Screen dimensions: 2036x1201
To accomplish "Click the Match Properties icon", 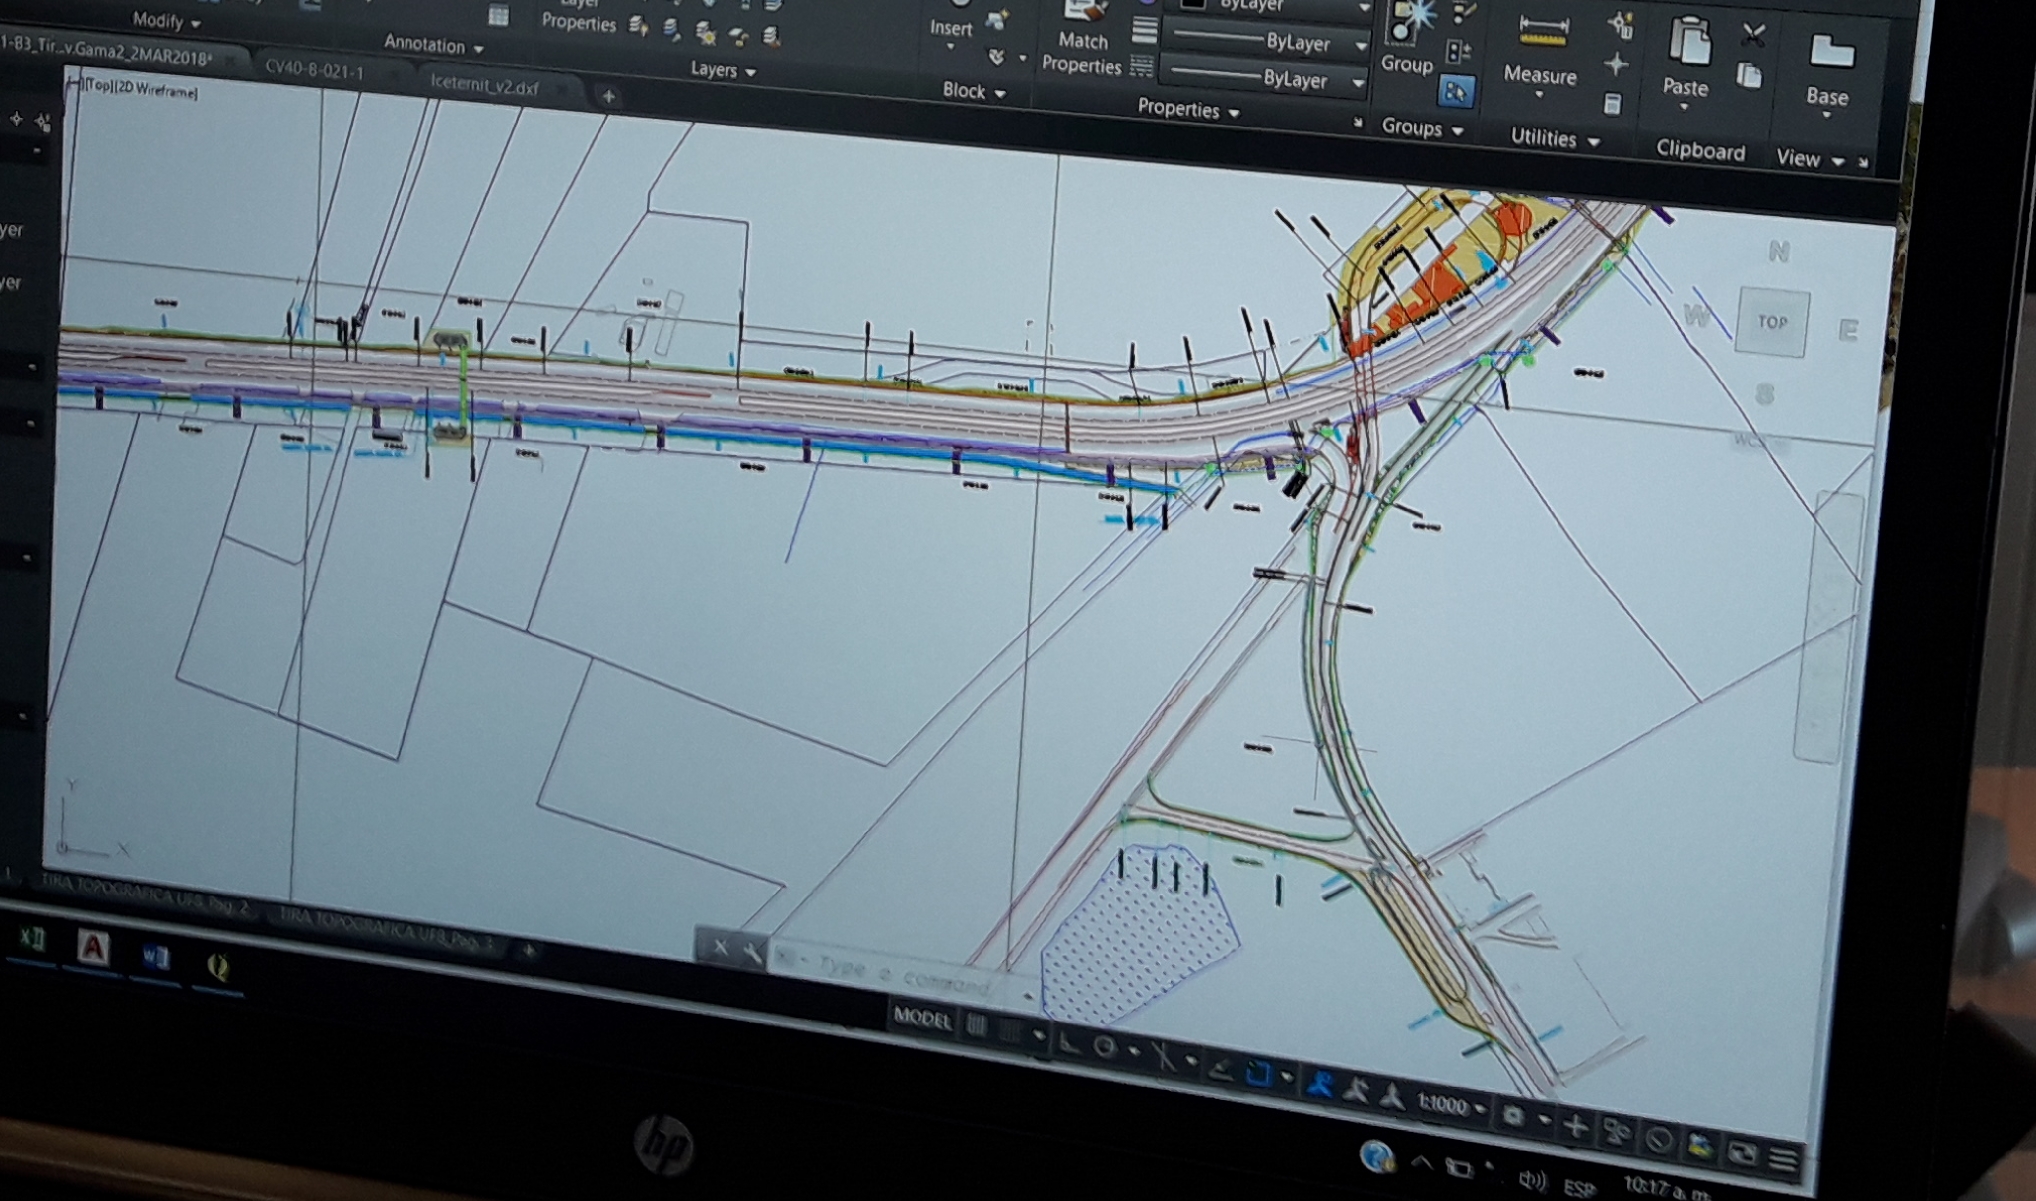I will coord(1084,12).
